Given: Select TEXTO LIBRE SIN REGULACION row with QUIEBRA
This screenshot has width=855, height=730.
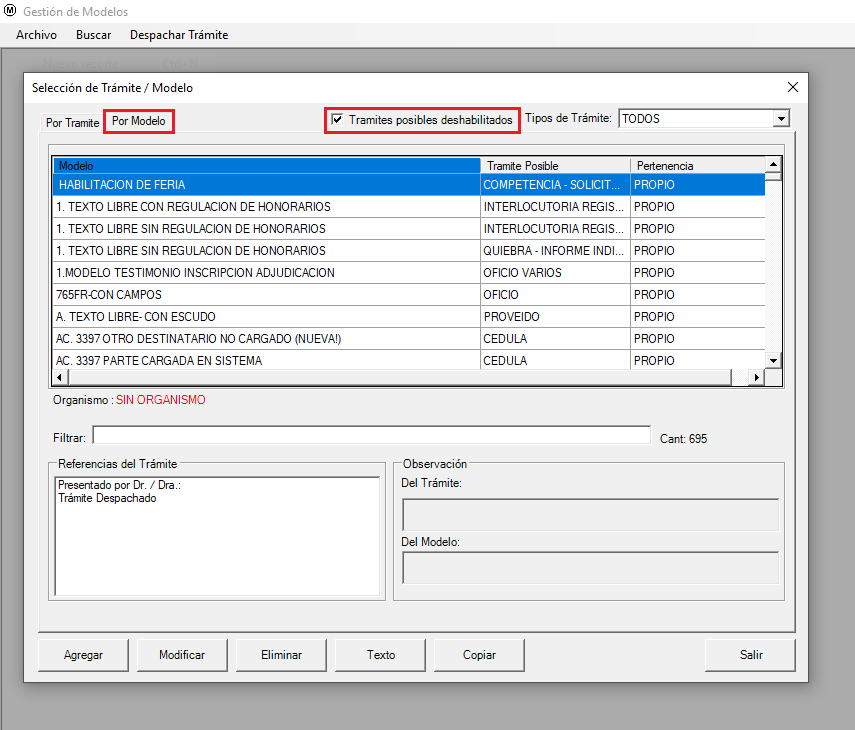Looking at the screenshot, I should (x=409, y=251).
